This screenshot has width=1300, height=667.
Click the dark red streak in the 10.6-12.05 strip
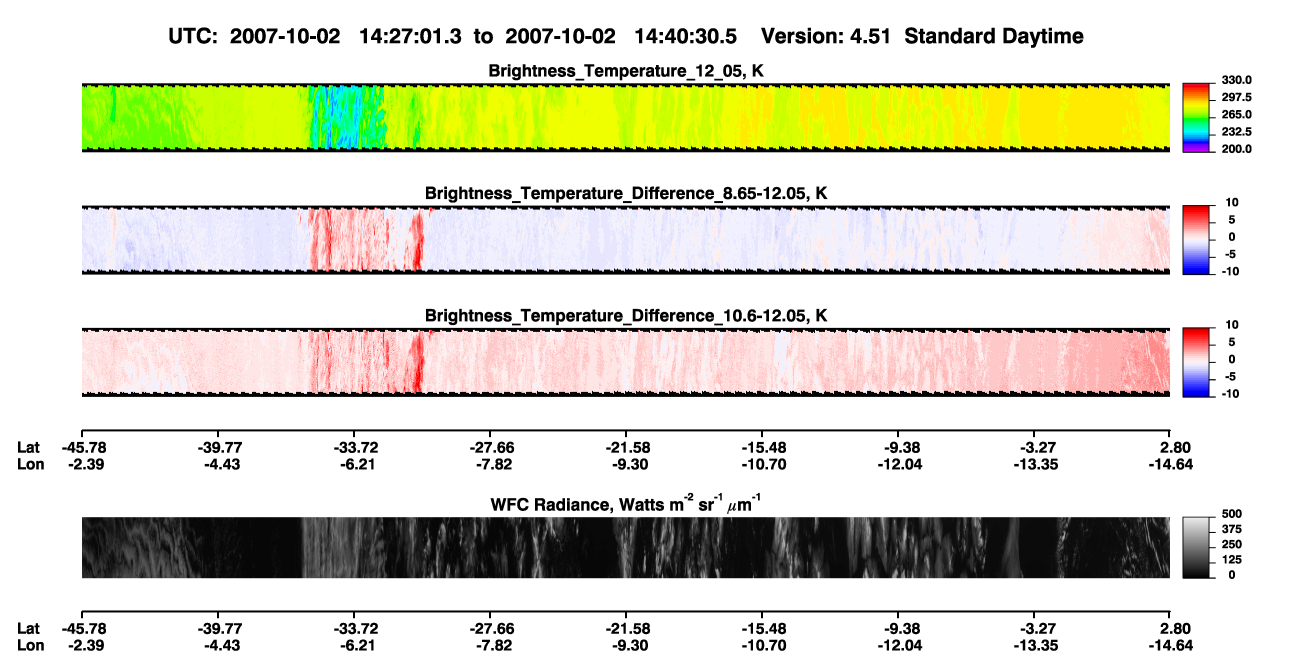click(x=417, y=362)
